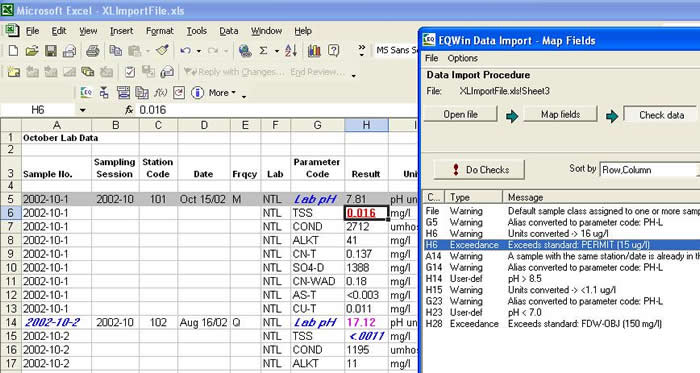Click the Copy icon in Excel toolbar
This screenshot has height=373, width=700.
click(116, 51)
